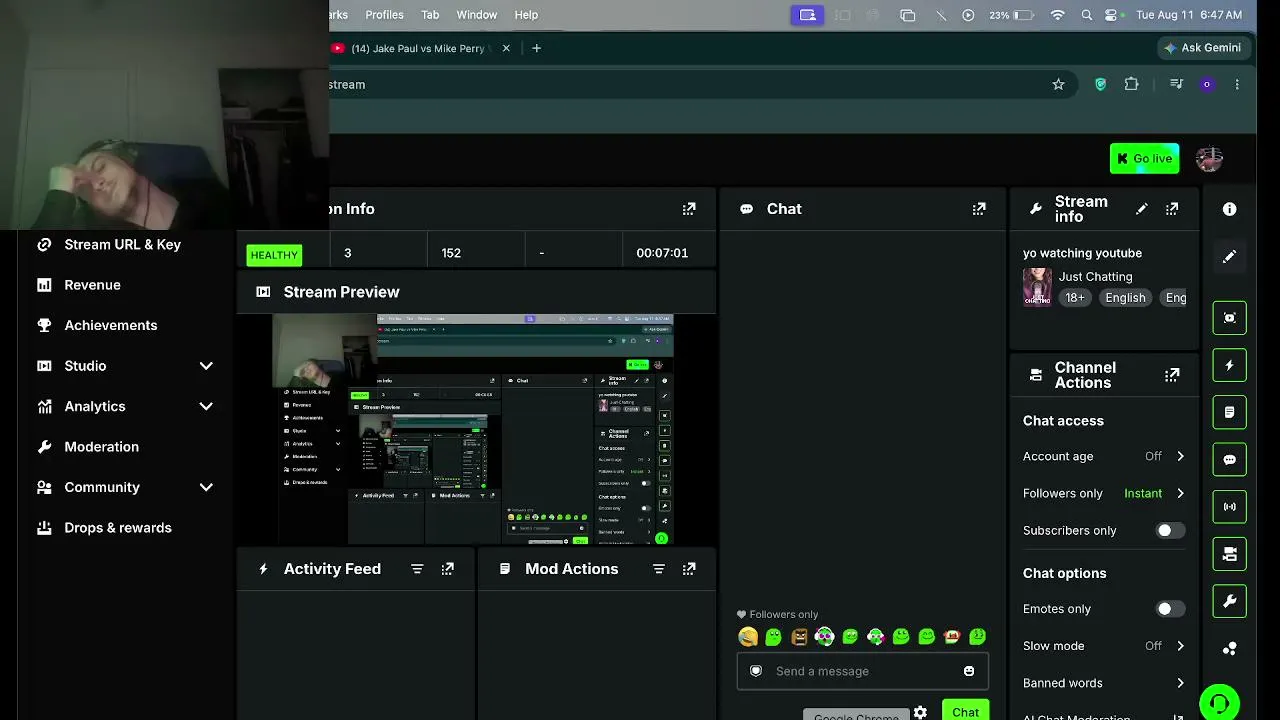Toggle Emotes only chat
The height and width of the screenshot is (720, 1280).
click(x=1170, y=609)
